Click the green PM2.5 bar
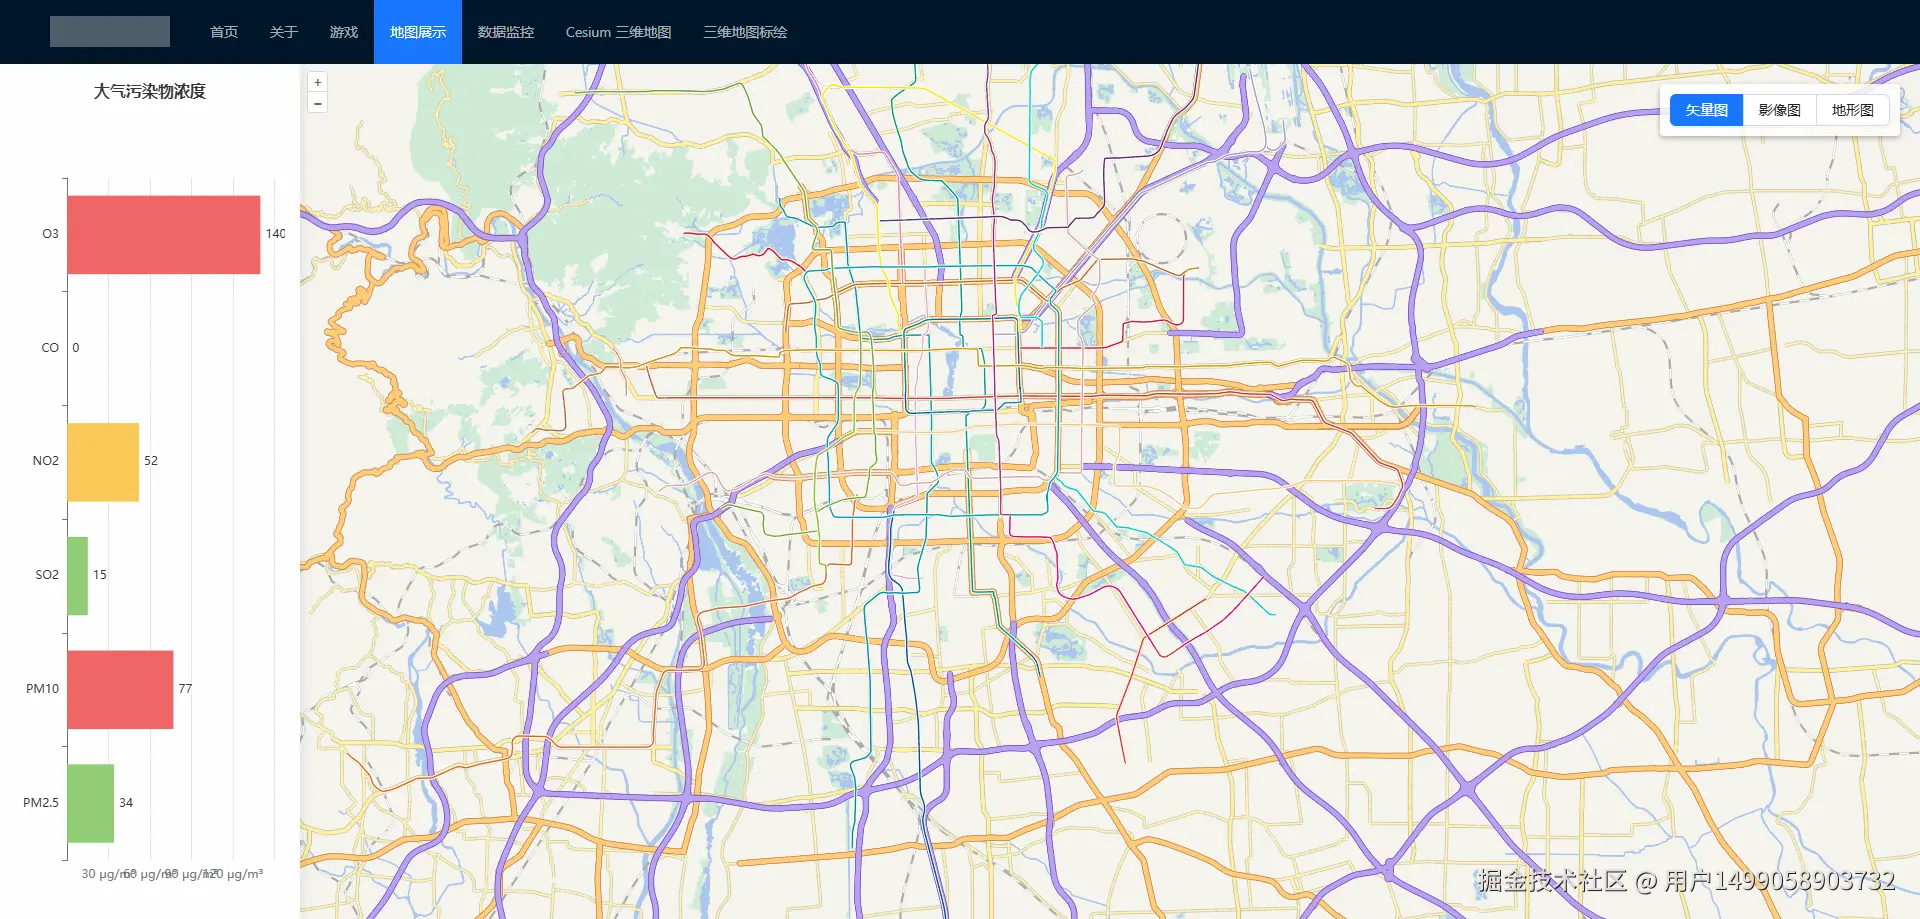Viewport: 1920px width, 919px height. (90, 803)
